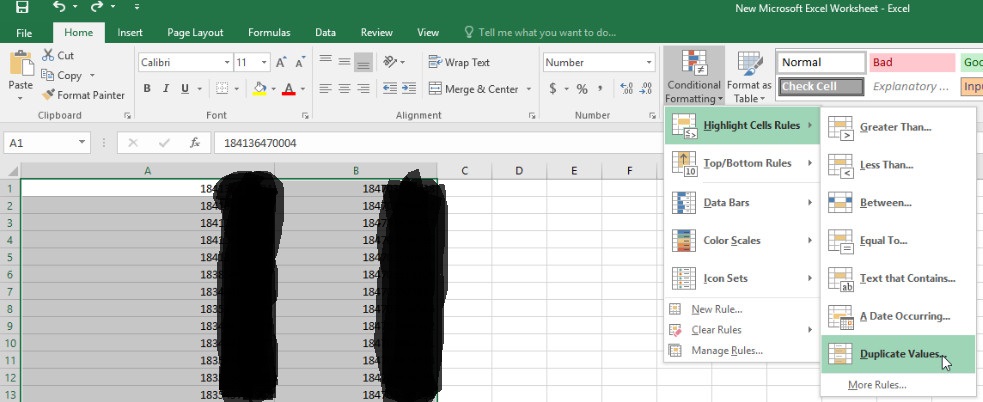Click the font color red A swatch
Image resolution: width=983 pixels, height=402 pixels.
(288, 89)
